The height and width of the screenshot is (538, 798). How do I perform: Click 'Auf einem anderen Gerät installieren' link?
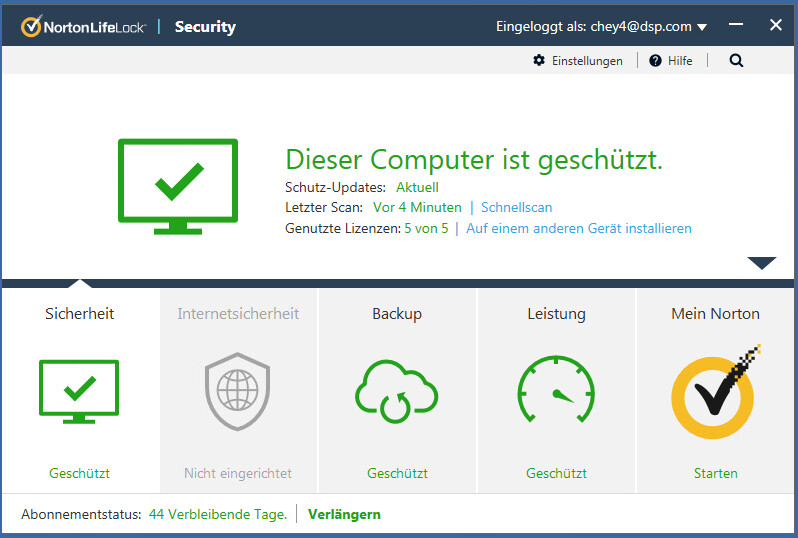point(578,228)
